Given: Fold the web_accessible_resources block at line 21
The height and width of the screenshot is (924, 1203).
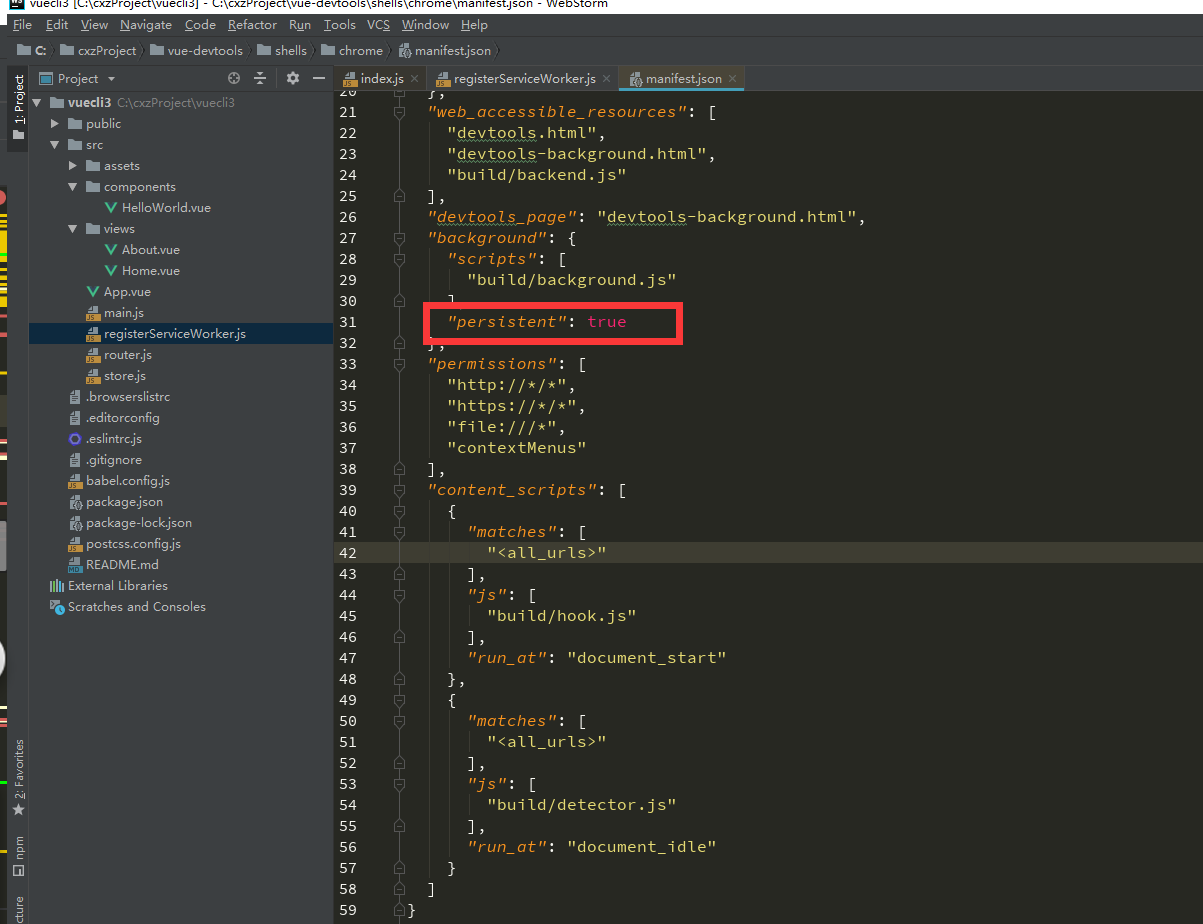Looking at the screenshot, I should [398, 112].
